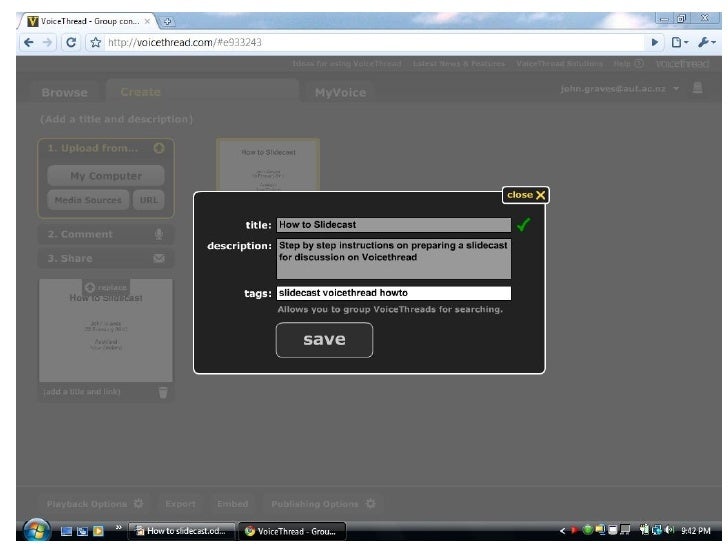Click the Switch between windows icon
Image resolution: width=728 pixels, height=546 pixels.
tap(82, 531)
